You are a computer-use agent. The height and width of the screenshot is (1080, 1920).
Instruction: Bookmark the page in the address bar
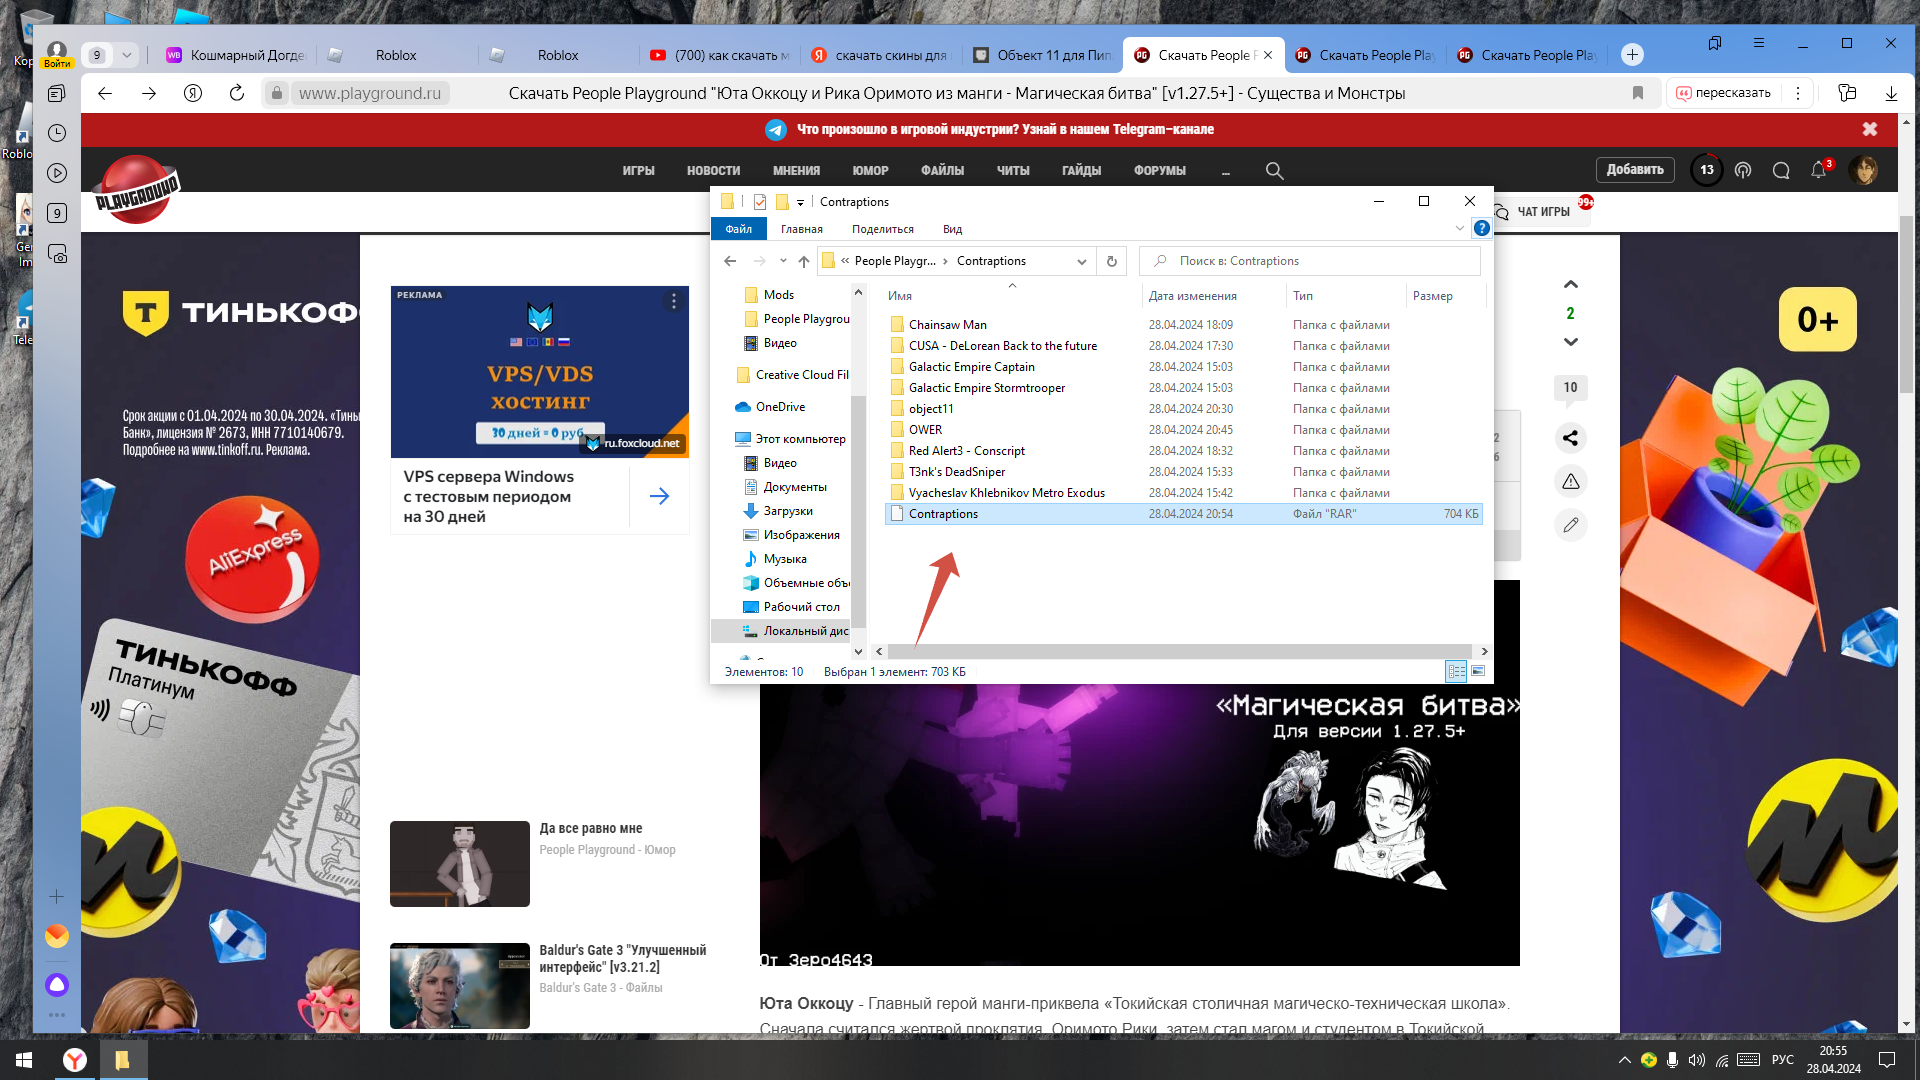(1638, 93)
